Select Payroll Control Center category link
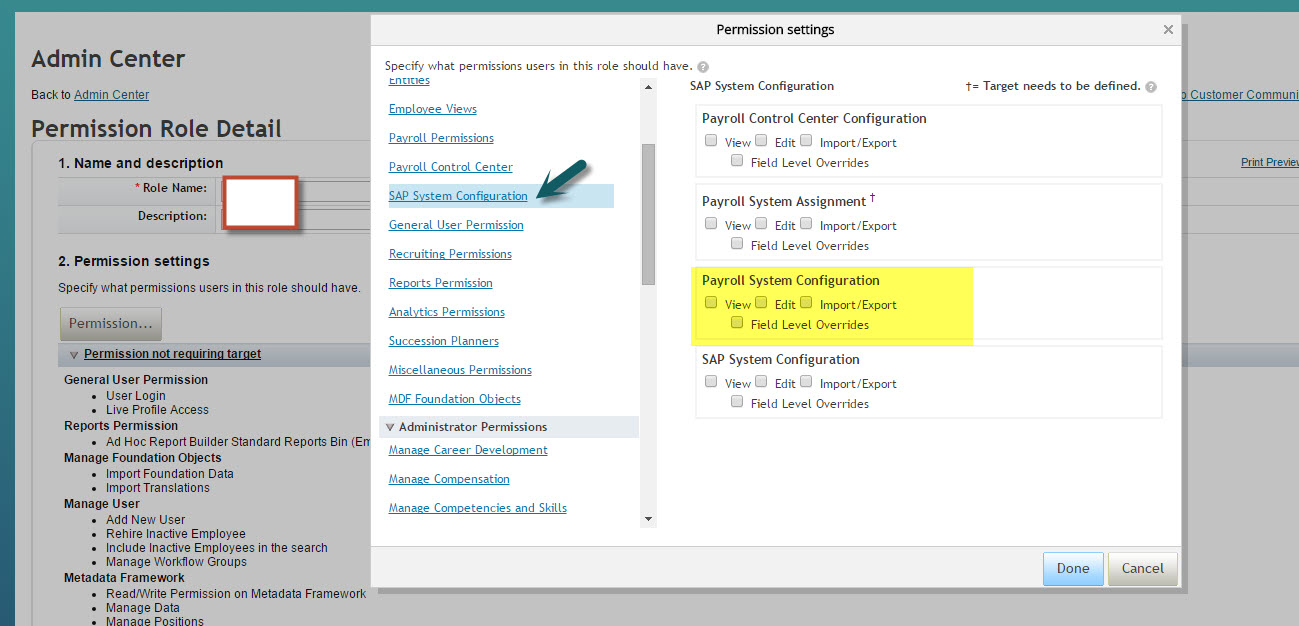 click(x=451, y=167)
